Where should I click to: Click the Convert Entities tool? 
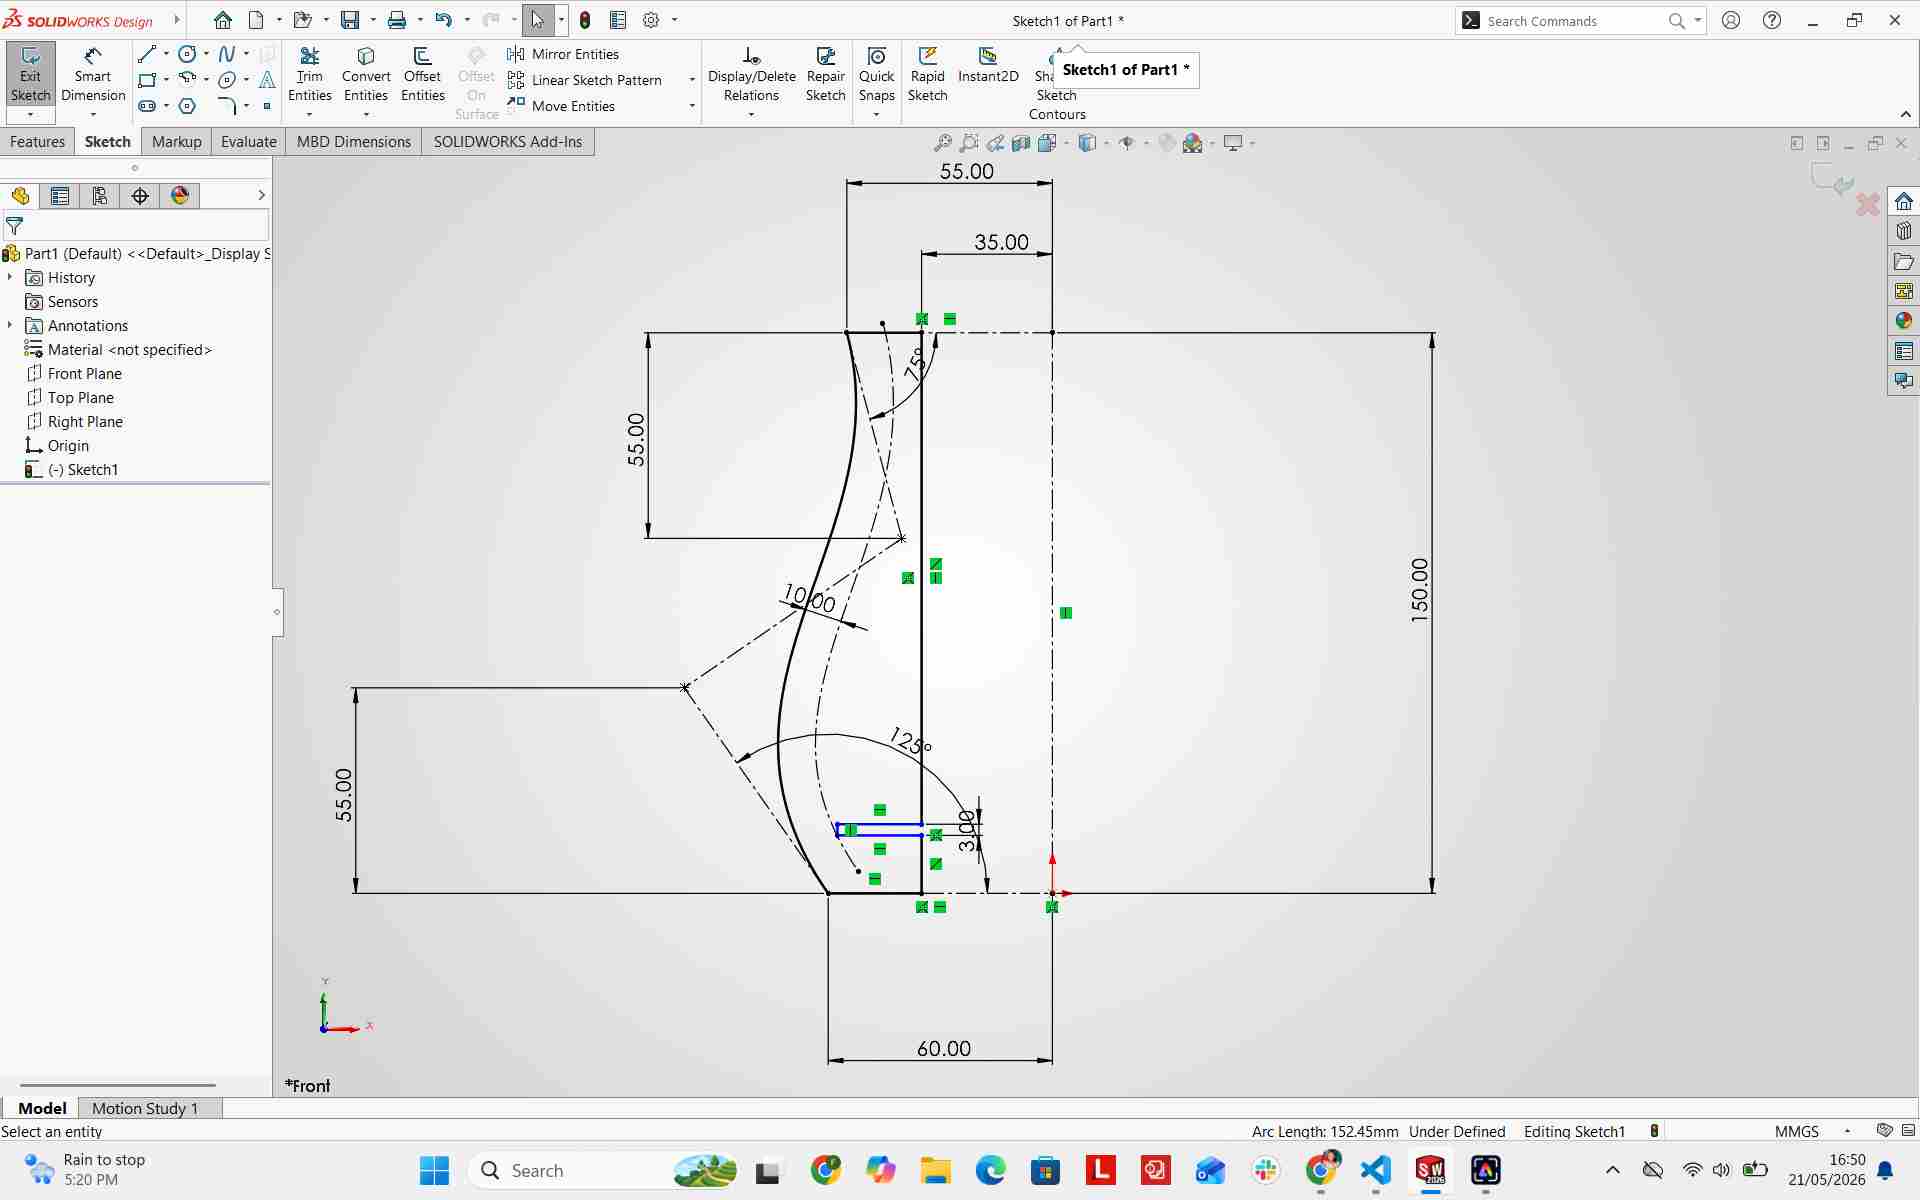point(366,74)
